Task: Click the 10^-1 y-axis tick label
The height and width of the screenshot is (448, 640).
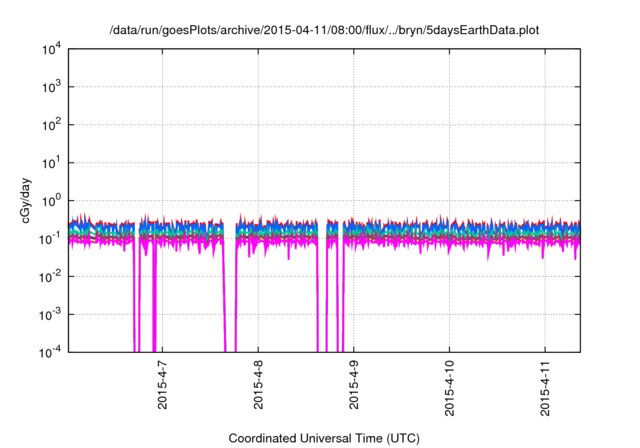Action: coord(50,239)
